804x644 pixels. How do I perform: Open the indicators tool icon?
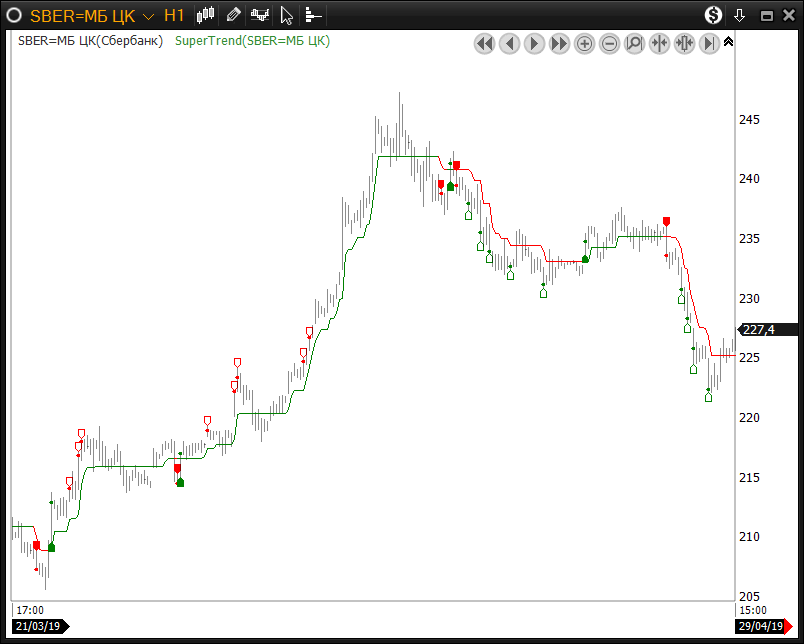260,15
